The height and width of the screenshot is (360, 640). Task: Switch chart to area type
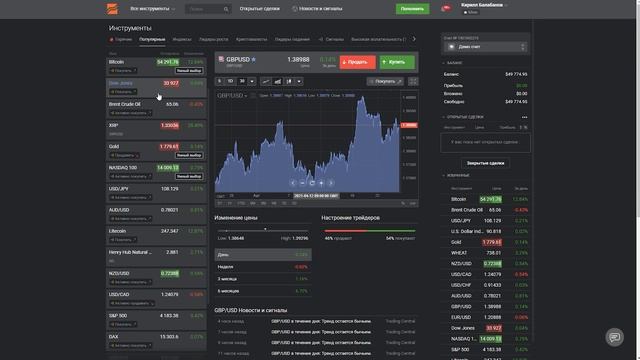[x=278, y=82]
